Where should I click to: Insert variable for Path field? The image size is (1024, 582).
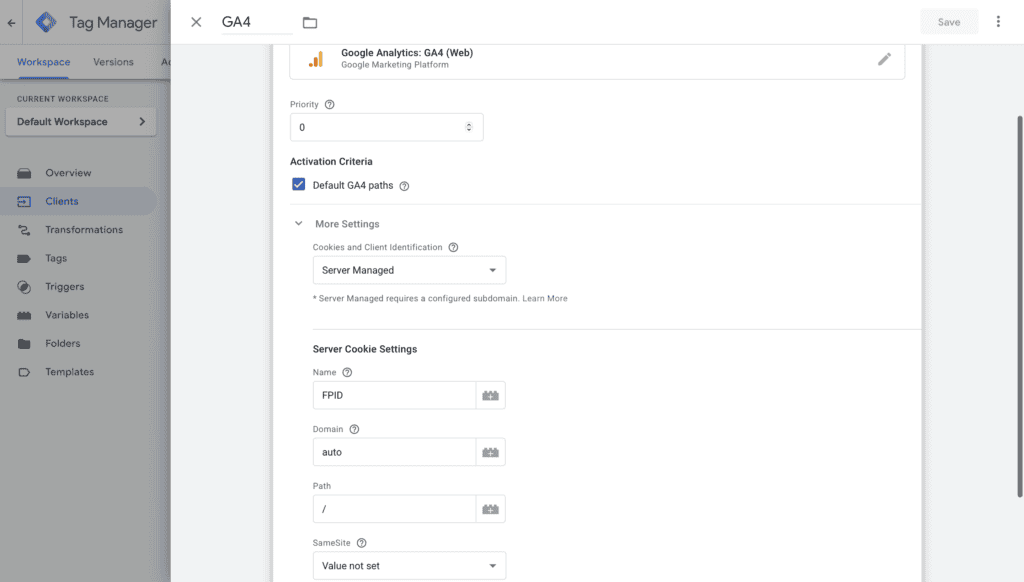490,509
